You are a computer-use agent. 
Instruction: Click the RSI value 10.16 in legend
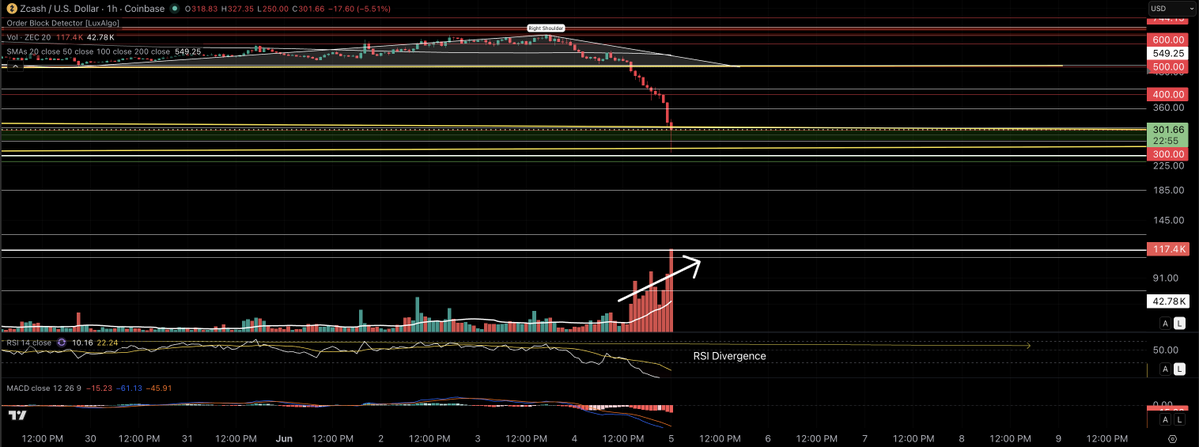pos(83,342)
